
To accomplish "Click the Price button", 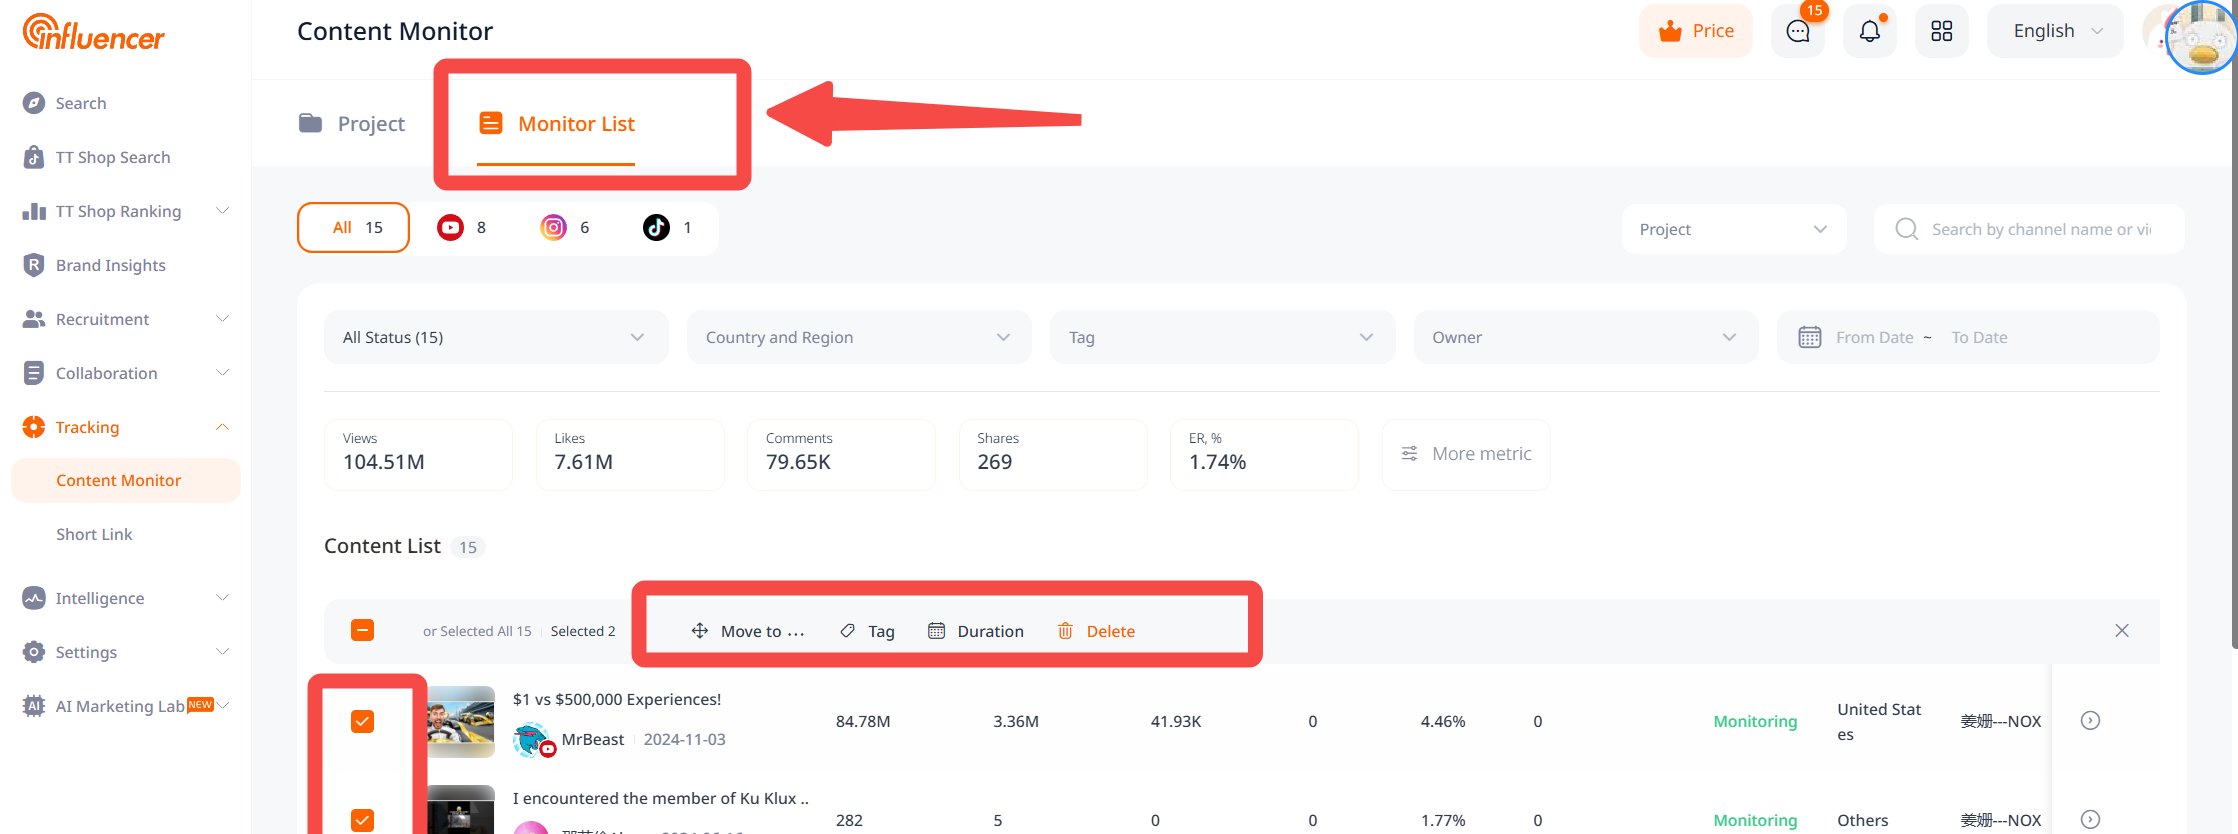I will click(1696, 31).
